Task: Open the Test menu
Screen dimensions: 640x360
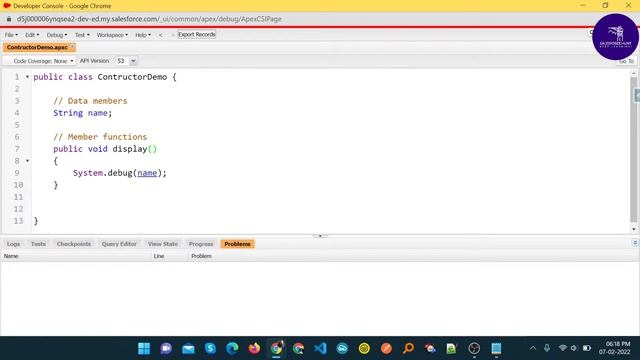Action: click(82, 35)
